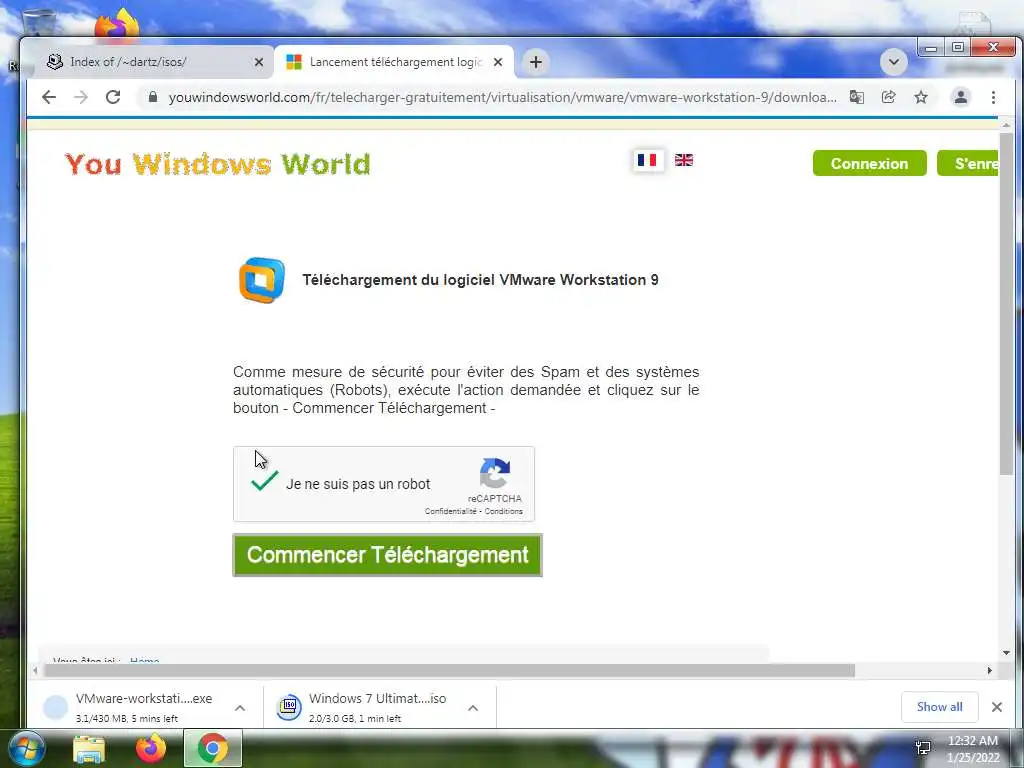This screenshot has width=1024, height=768.
Task: Click the S'enregistrer button
Action: pos(967,163)
